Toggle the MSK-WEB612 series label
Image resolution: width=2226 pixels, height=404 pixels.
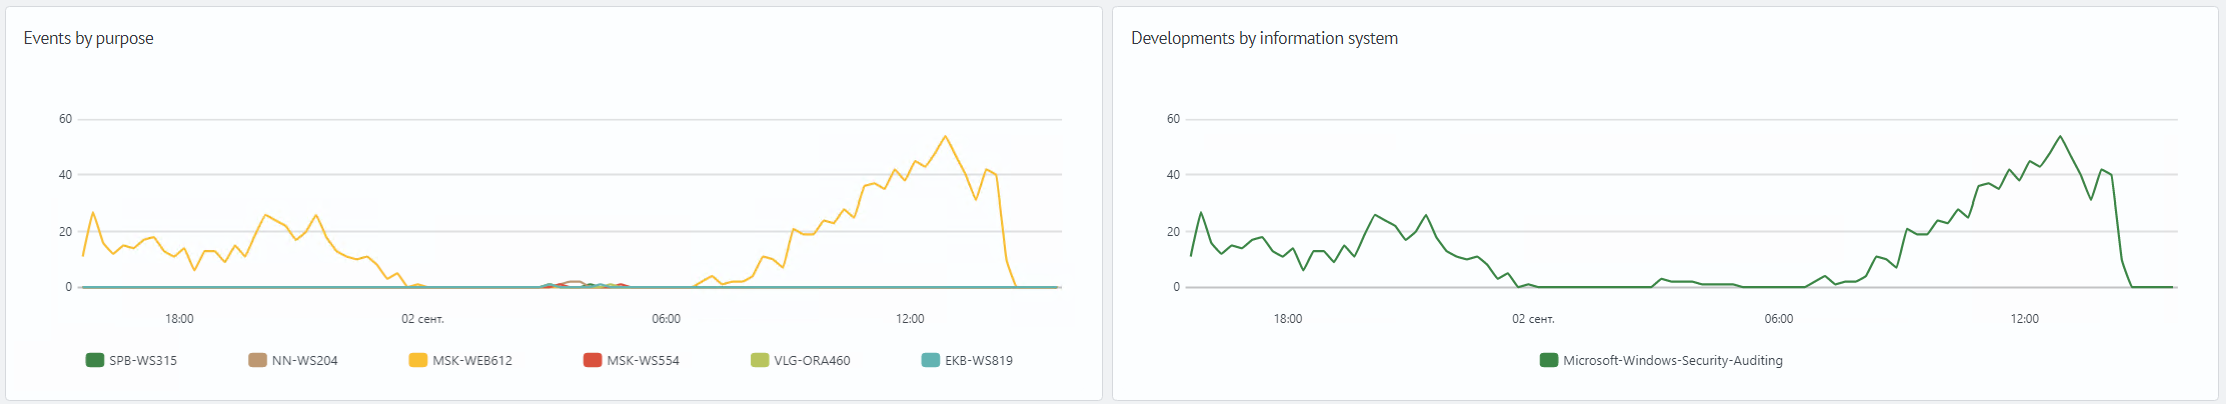pyautogui.click(x=472, y=361)
